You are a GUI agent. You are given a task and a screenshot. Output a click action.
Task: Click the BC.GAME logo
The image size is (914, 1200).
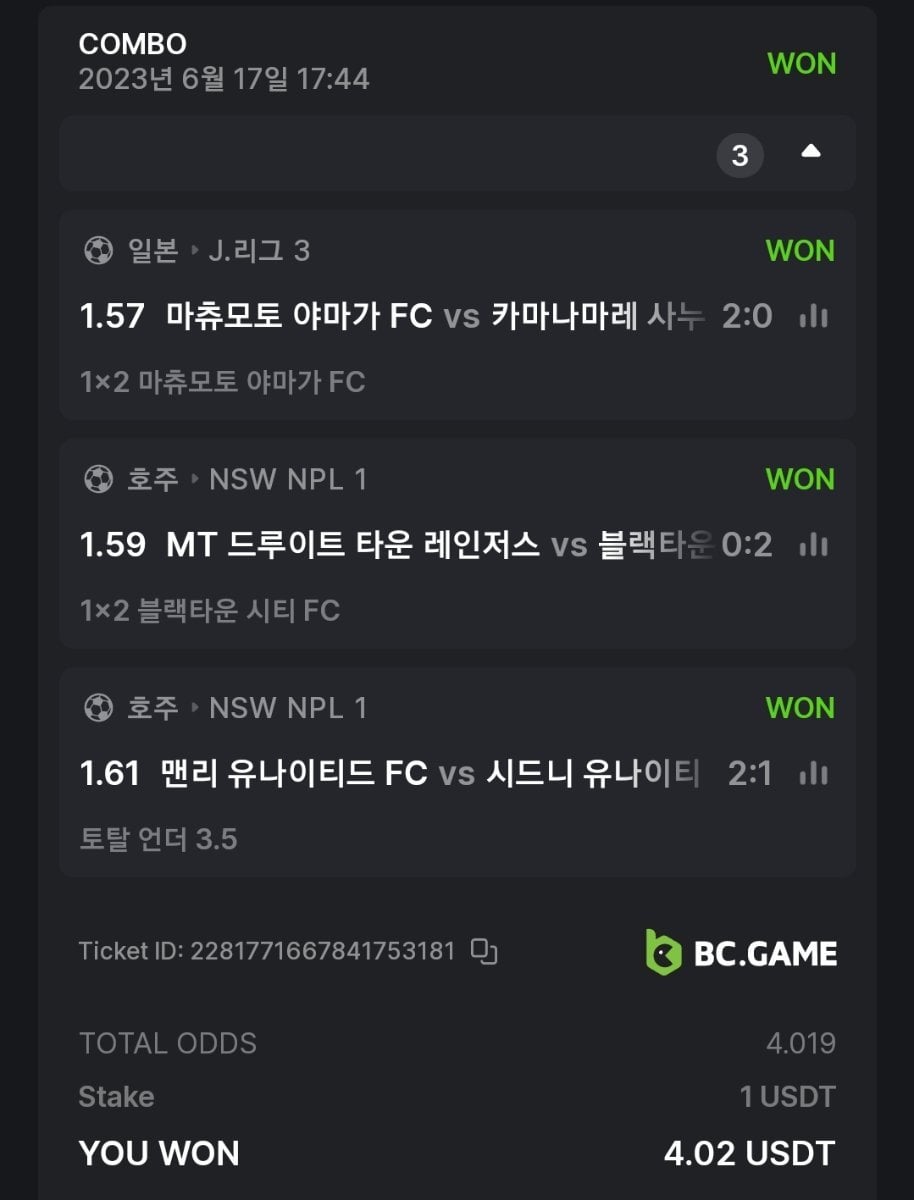pos(741,953)
